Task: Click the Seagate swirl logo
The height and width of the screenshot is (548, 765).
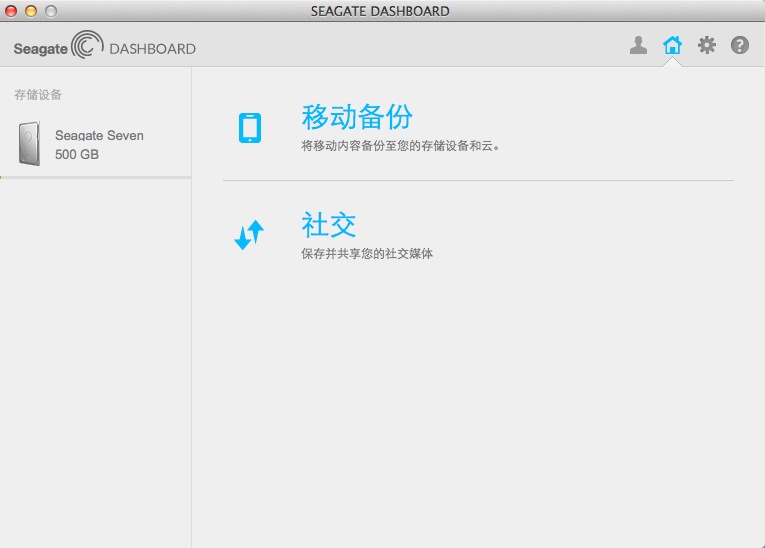Action: [x=87, y=45]
